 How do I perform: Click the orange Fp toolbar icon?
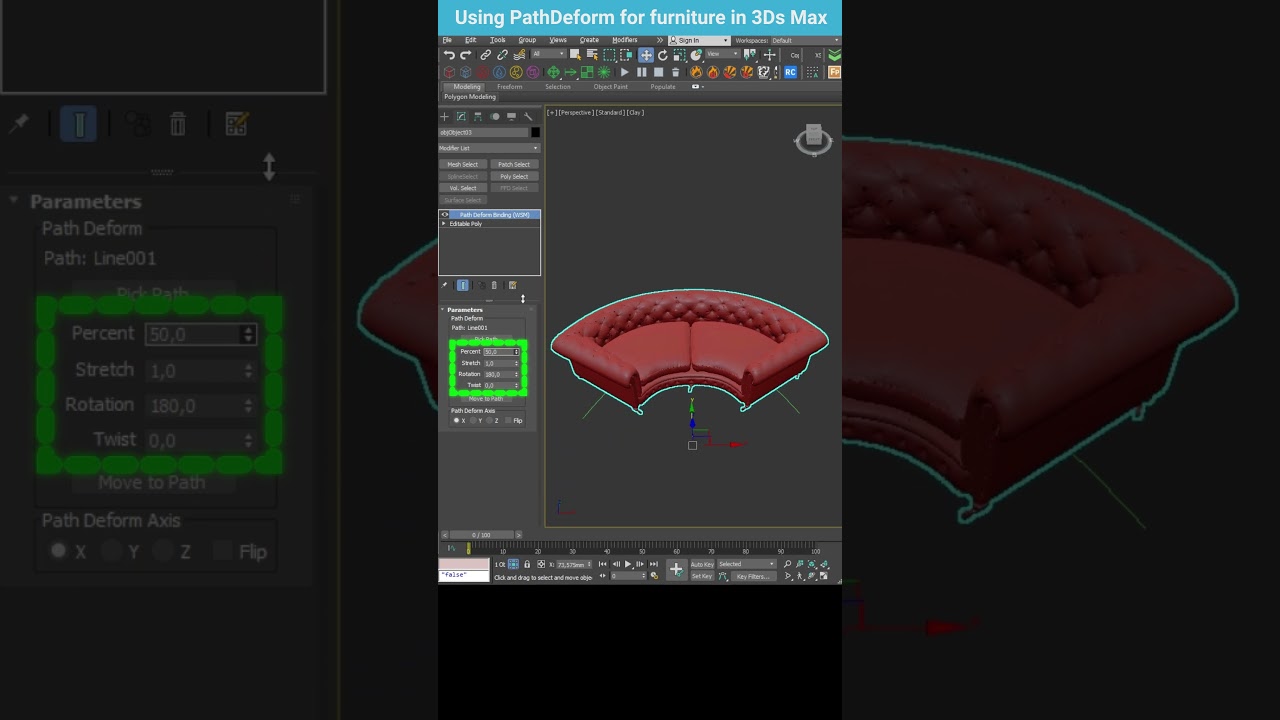click(x=835, y=72)
